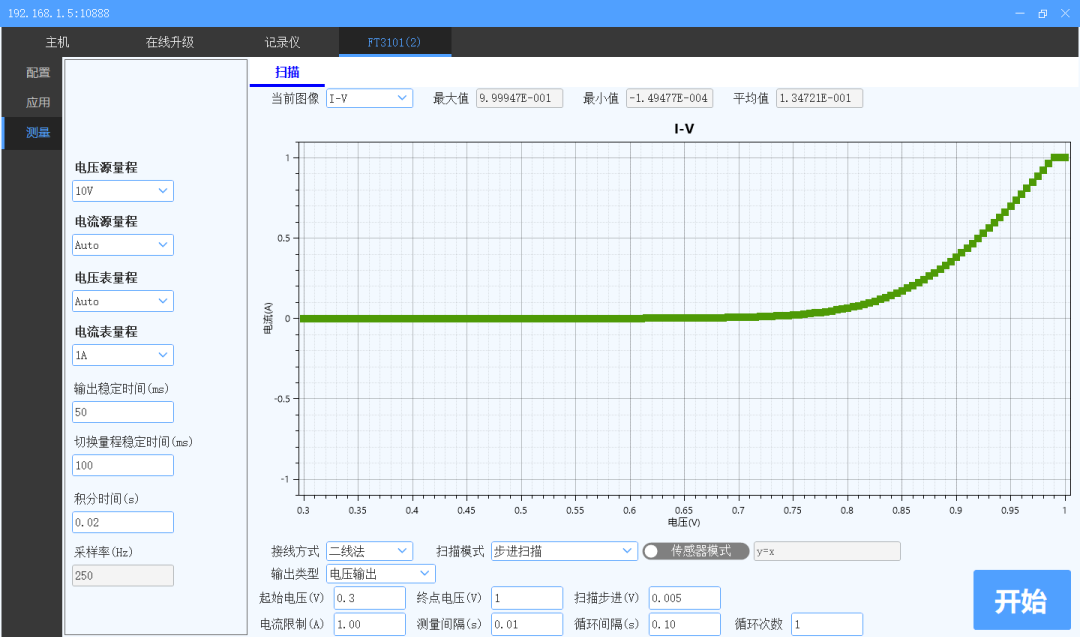The height and width of the screenshot is (637, 1080).
Task: Click the 最小值 value -1.49477E-004
Action: (669, 98)
